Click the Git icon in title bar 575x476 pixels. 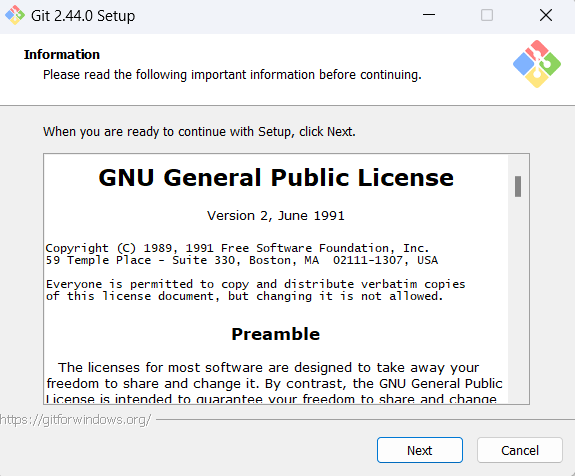15,15
